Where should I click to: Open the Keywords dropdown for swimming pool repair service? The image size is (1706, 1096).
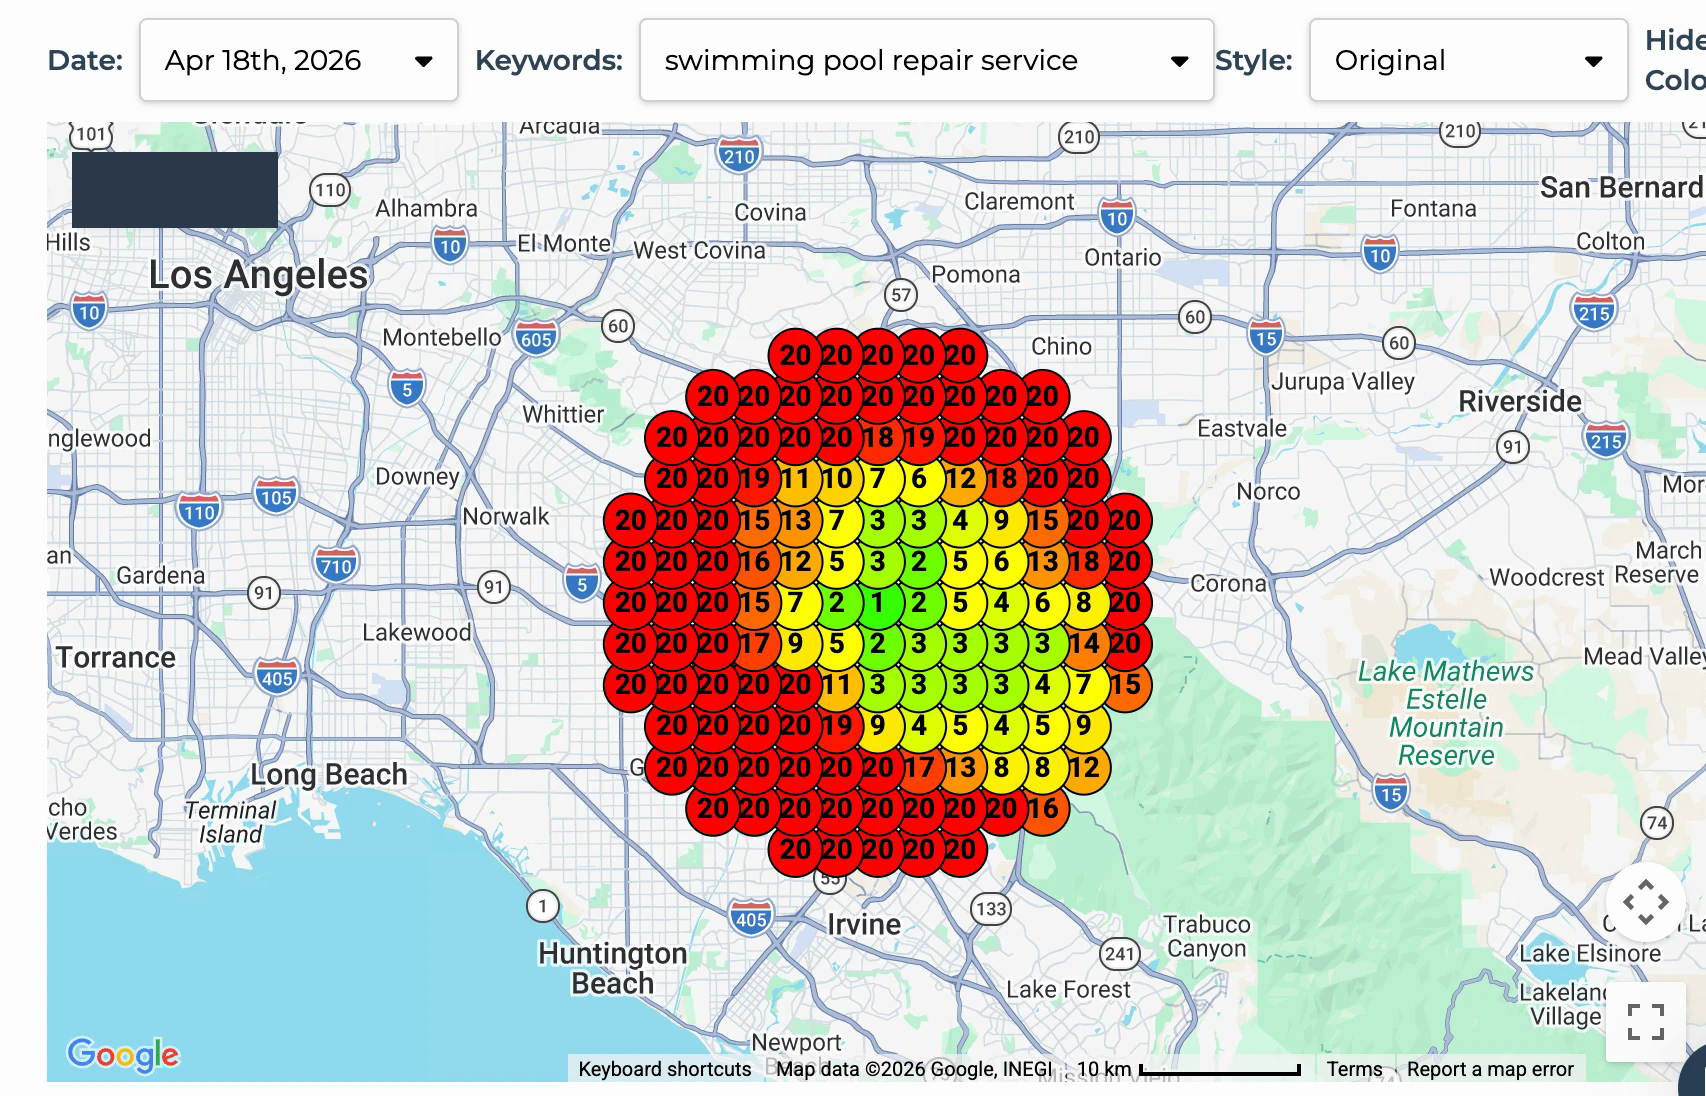pyautogui.click(x=926, y=60)
